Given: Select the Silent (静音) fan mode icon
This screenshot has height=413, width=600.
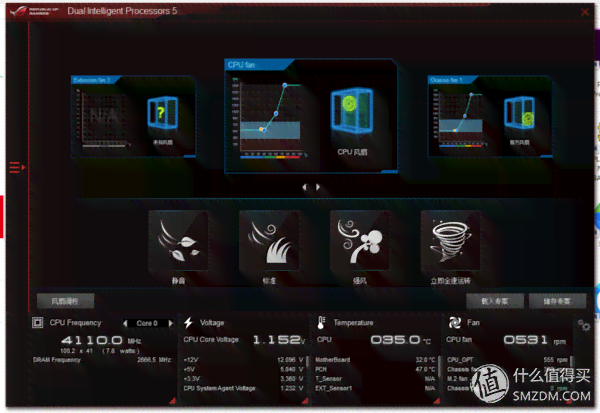Looking at the screenshot, I should [178, 241].
